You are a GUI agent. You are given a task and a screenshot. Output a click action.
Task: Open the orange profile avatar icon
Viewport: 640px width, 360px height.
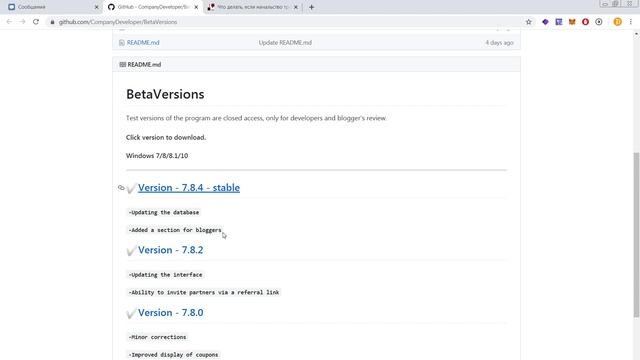click(x=618, y=22)
